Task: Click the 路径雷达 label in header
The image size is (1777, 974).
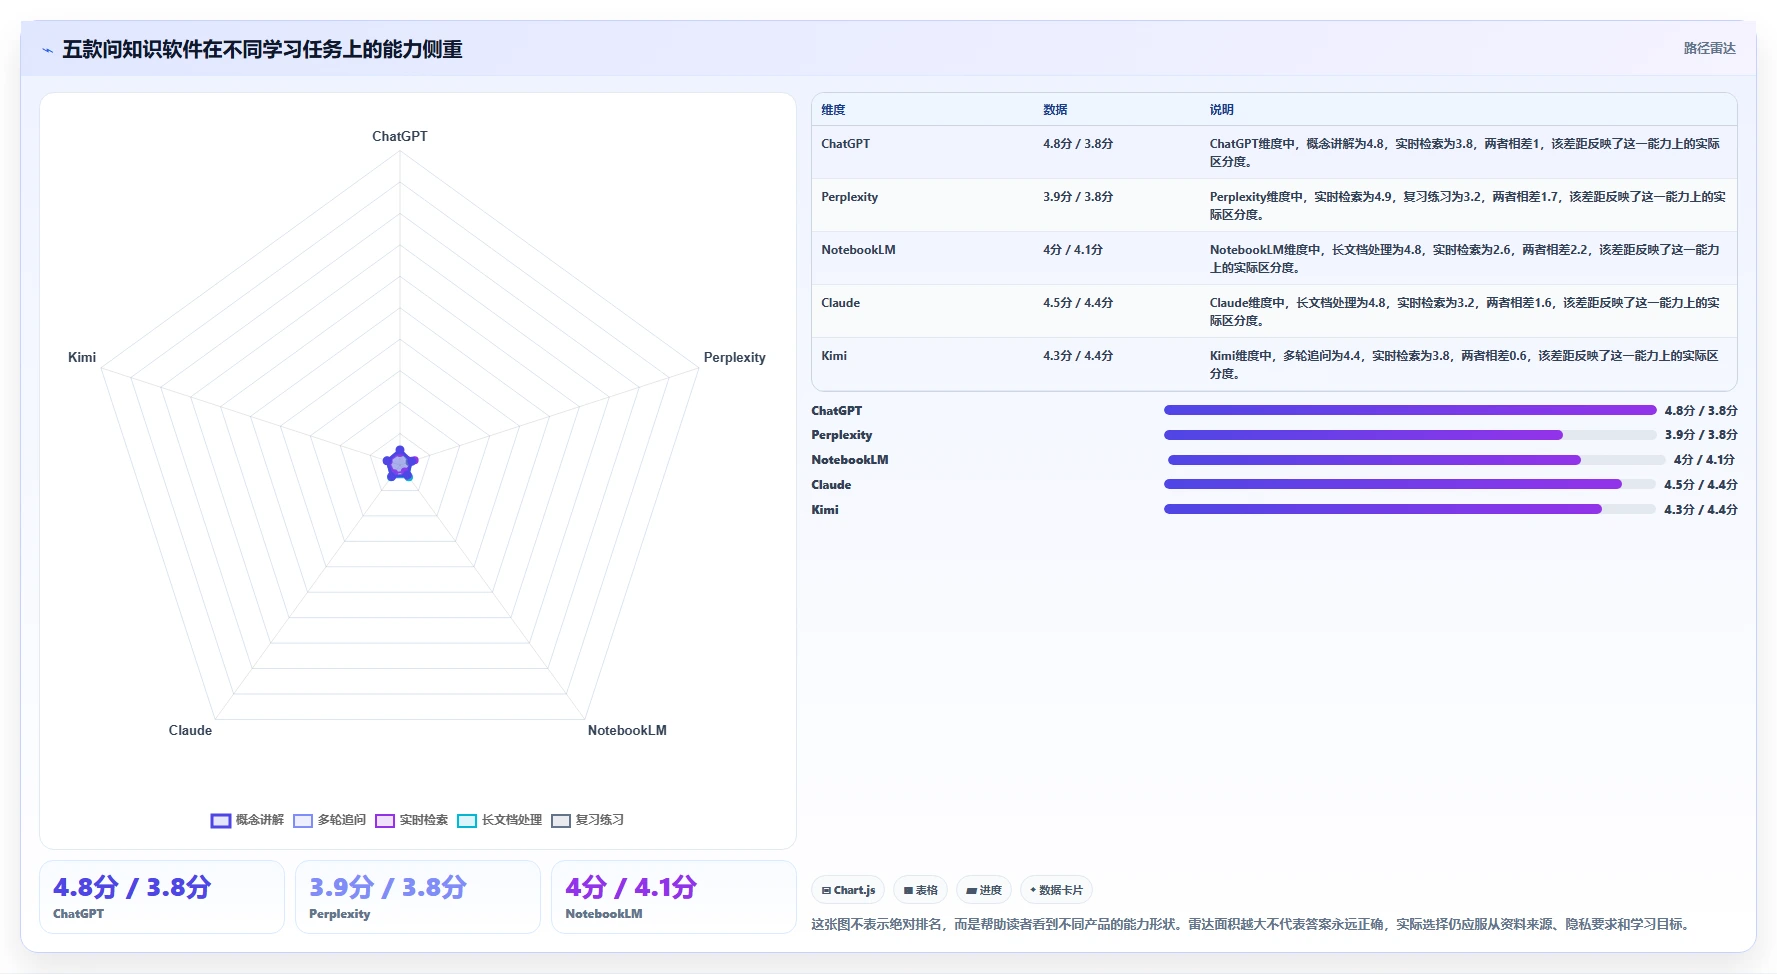Action: [x=1709, y=48]
